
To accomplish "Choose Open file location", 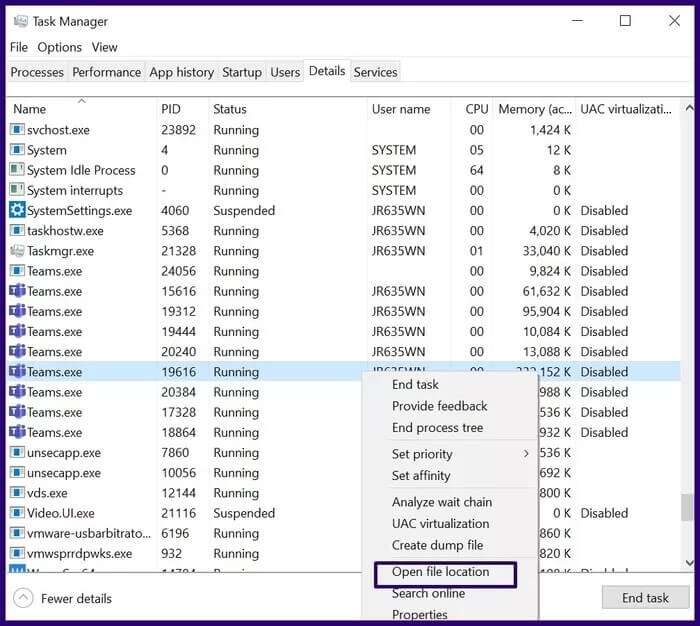I will 440,572.
